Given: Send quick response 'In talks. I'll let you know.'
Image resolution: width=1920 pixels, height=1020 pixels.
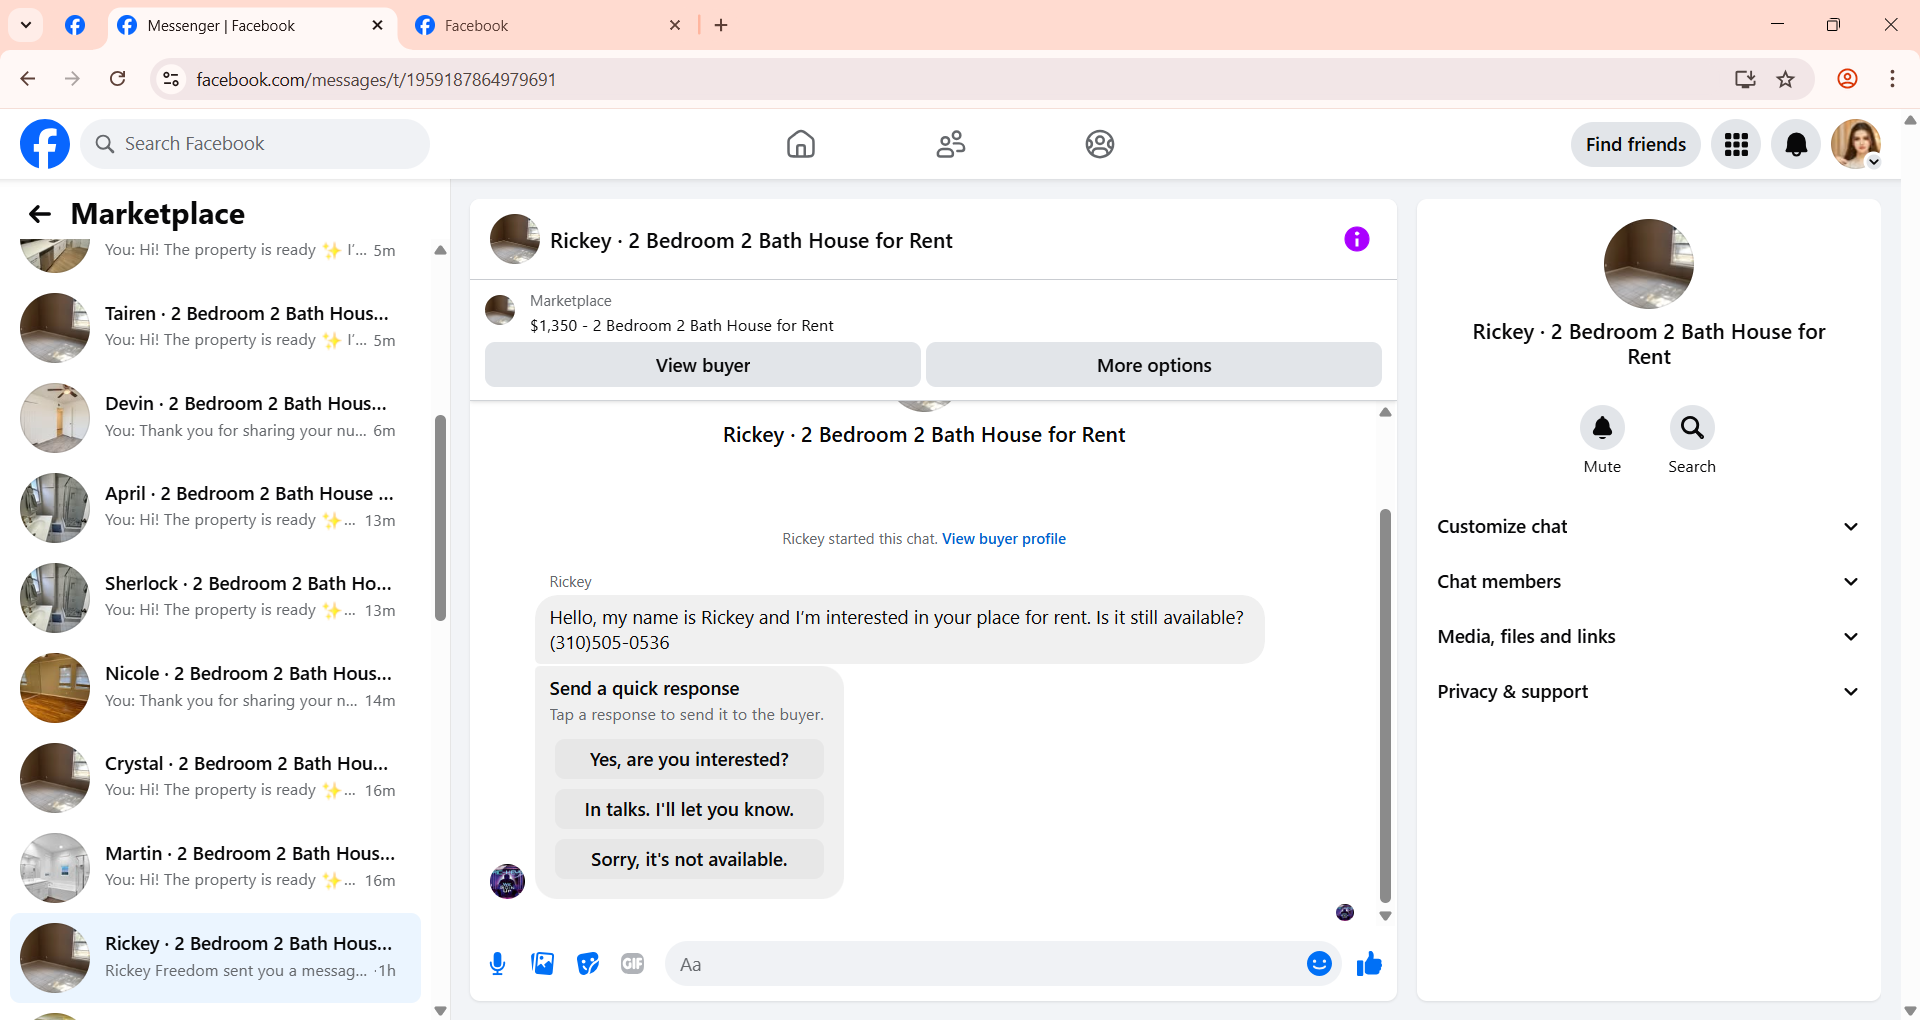Looking at the screenshot, I should coord(689,809).
